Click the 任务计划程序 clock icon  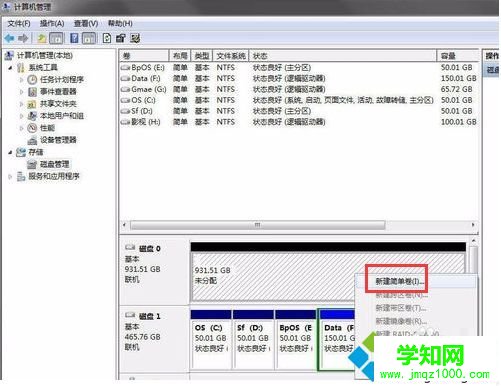point(32,80)
